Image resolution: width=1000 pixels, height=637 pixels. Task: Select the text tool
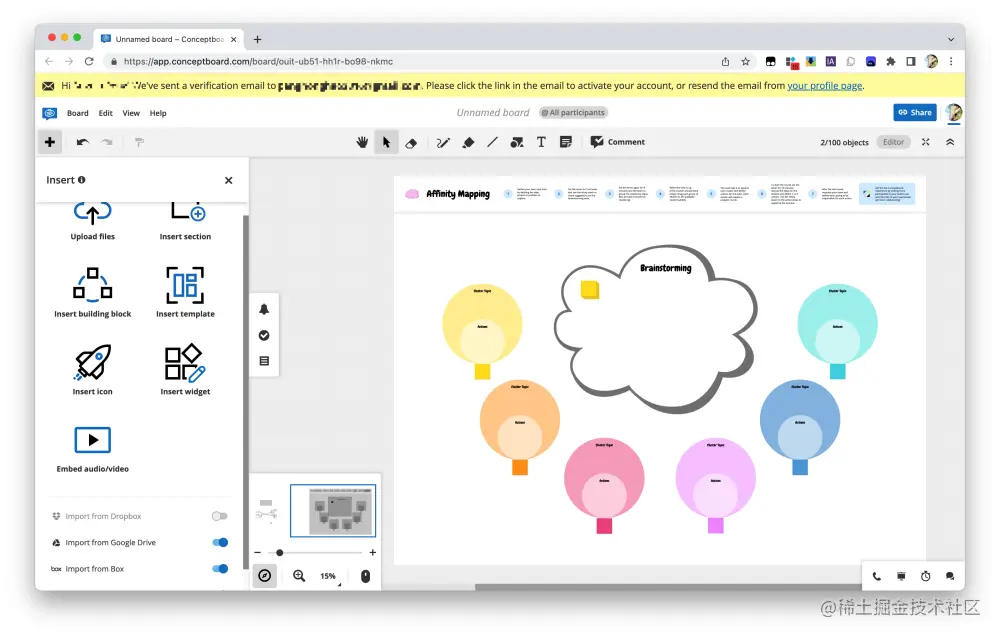(541, 142)
